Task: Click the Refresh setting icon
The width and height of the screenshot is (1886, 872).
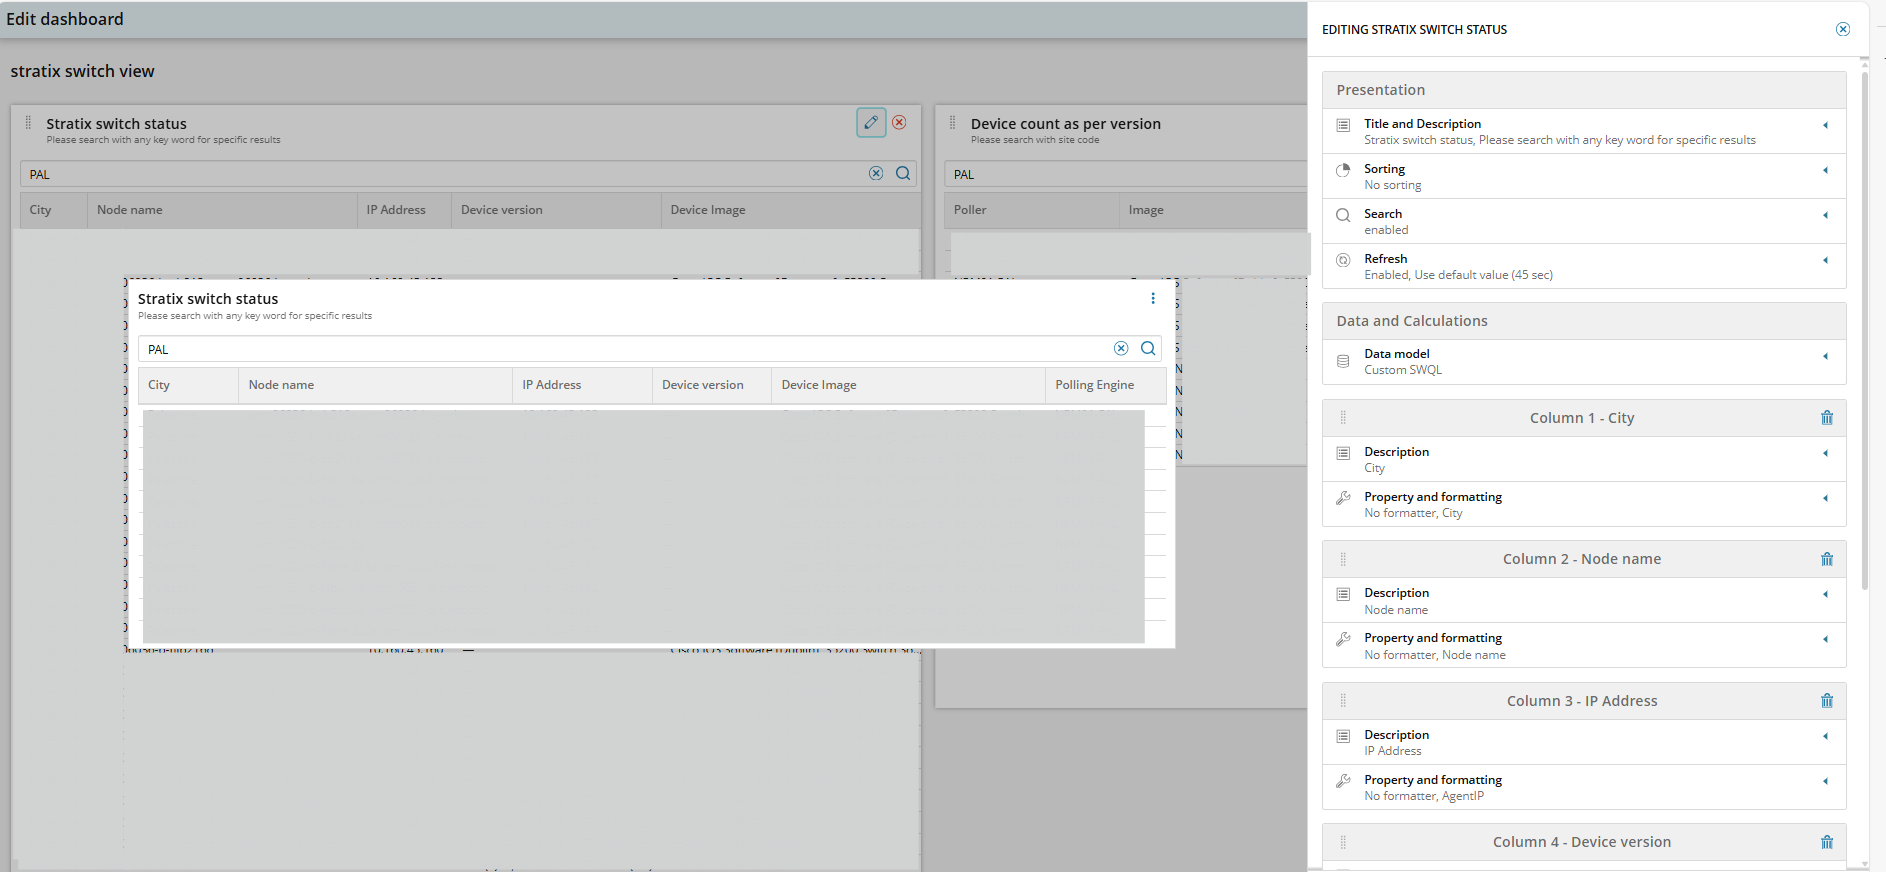Action: [1343, 260]
